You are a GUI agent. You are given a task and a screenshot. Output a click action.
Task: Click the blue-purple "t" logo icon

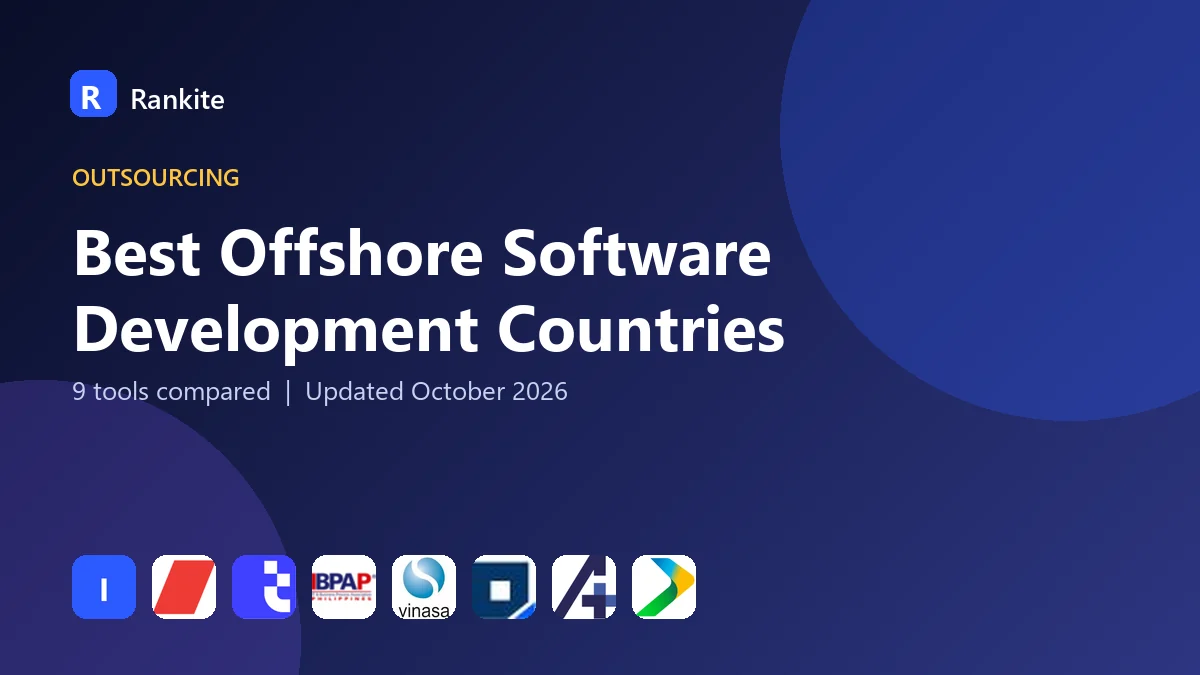264,587
